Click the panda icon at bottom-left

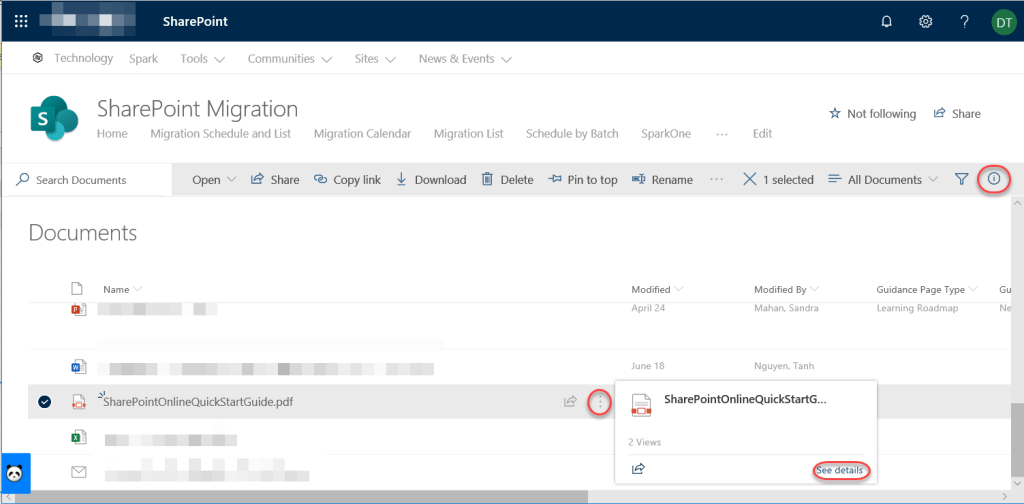click(x=15, y=472)
